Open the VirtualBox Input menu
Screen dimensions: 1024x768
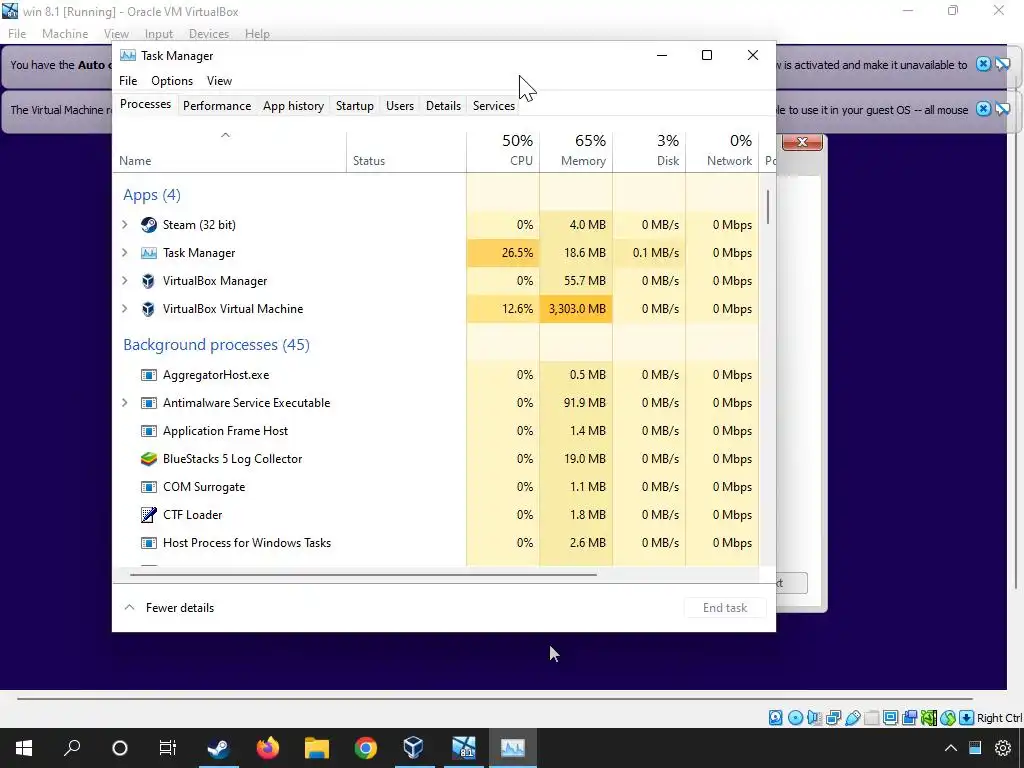[159, 34]
